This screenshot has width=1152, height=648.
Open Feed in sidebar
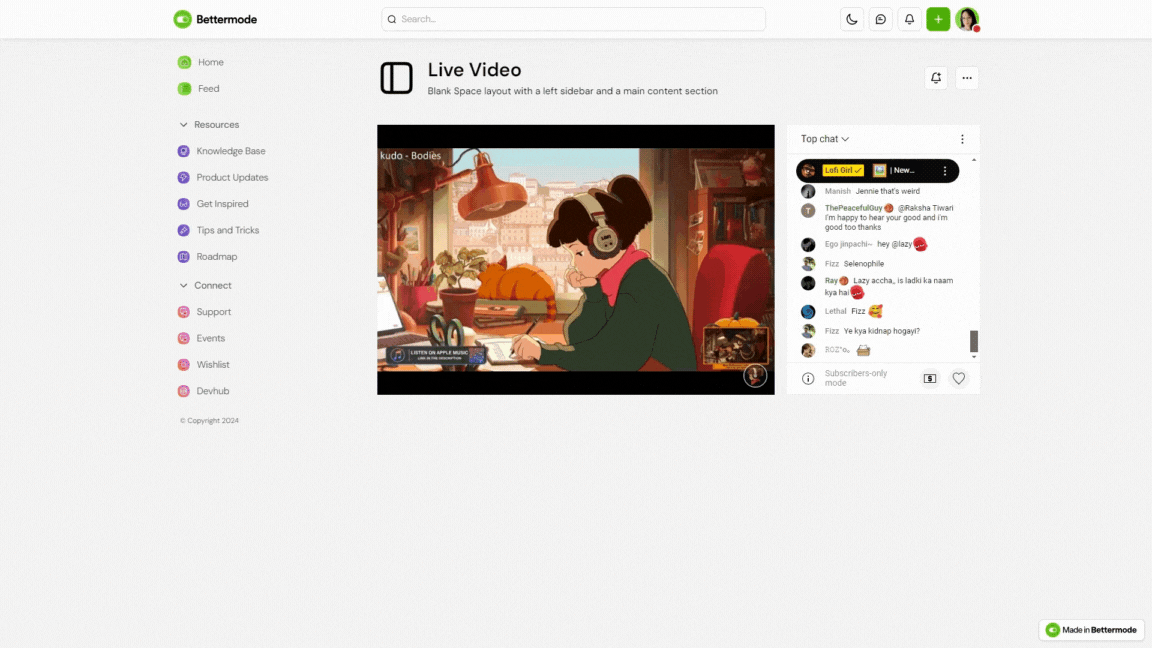click(209, 89)
